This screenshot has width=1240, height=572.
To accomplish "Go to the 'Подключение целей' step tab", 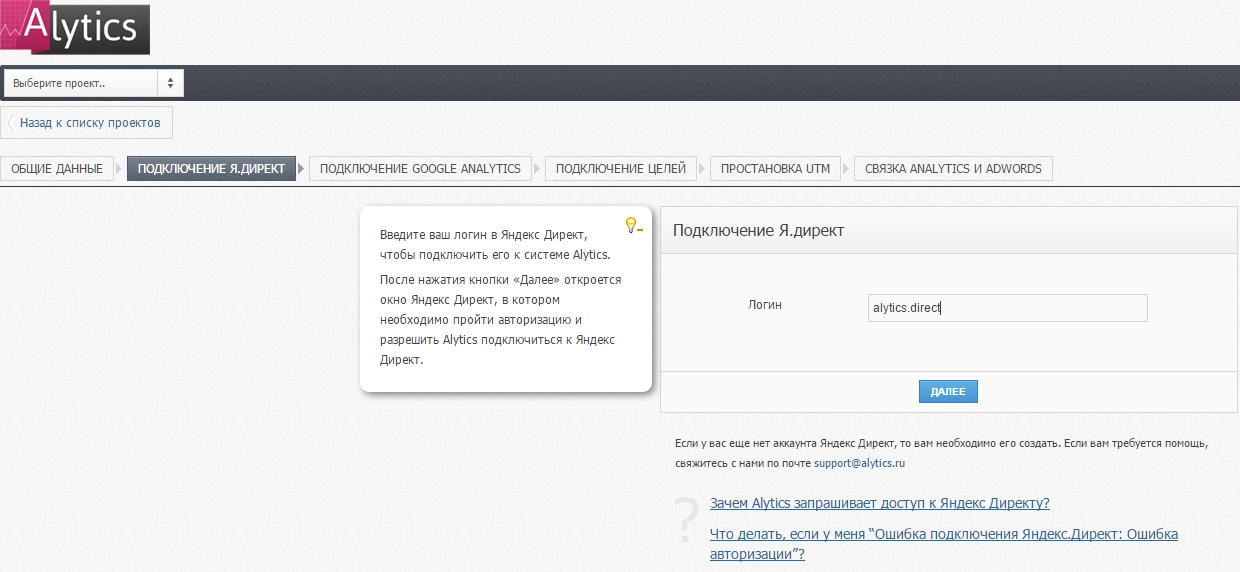I will [620, 168].
